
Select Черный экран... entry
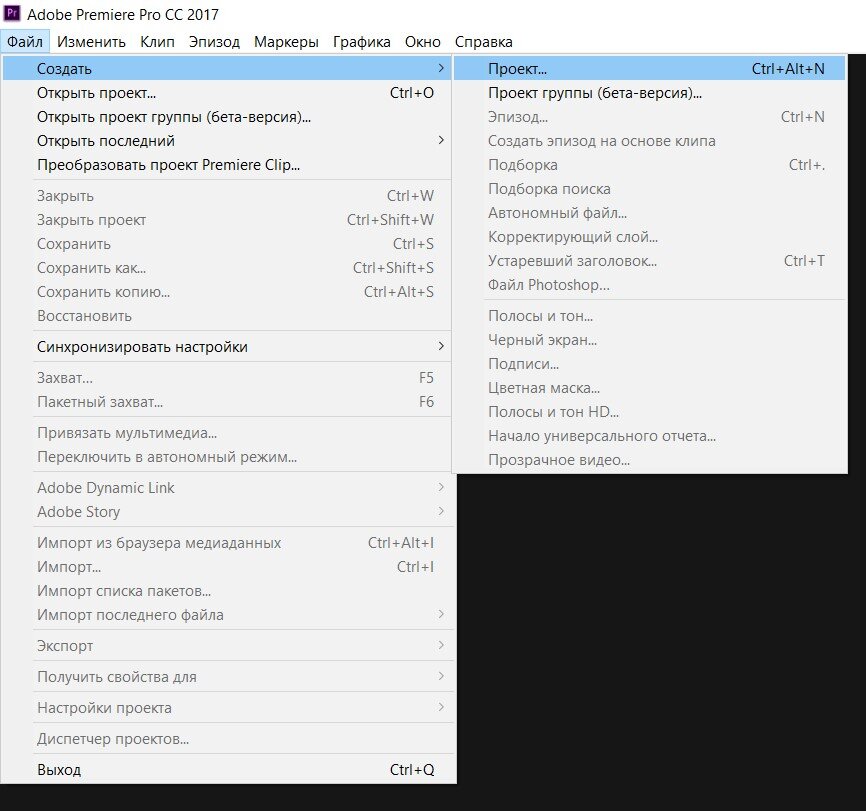650,340
